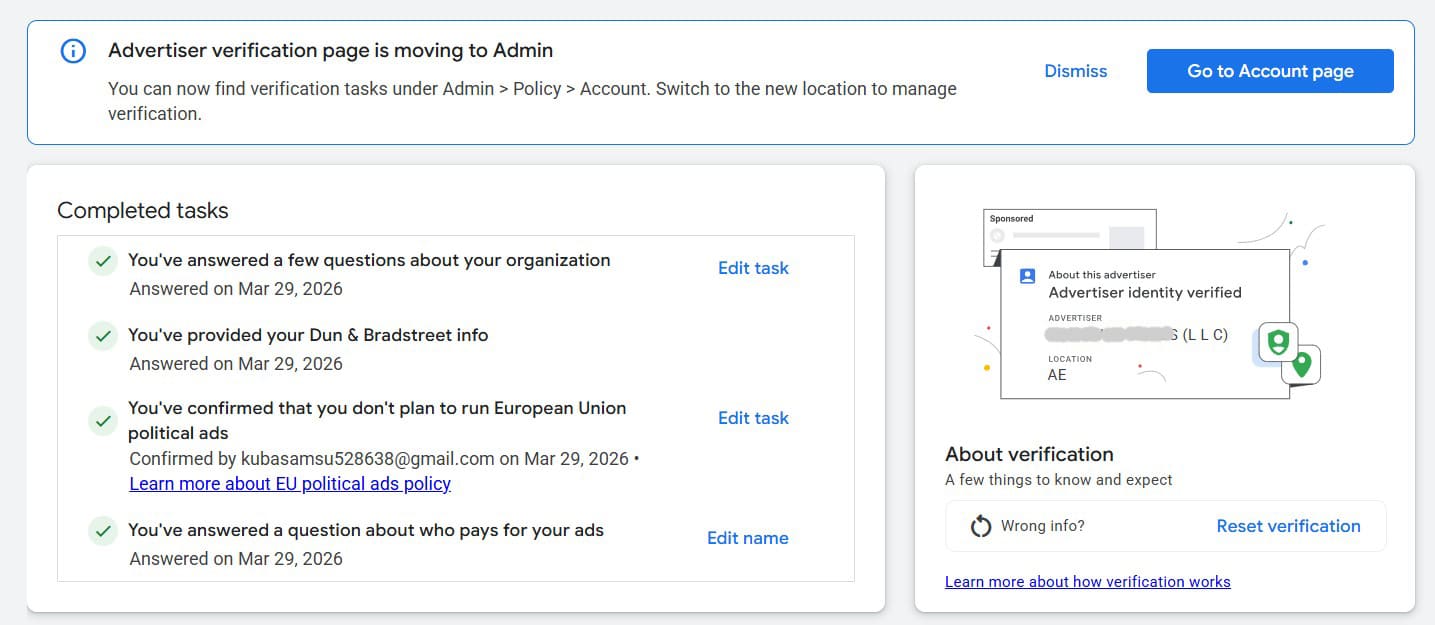Viewport: 1435px width, 625px height.
Task: Edit task for EU political ads confirmation
Action: [753, 418]
